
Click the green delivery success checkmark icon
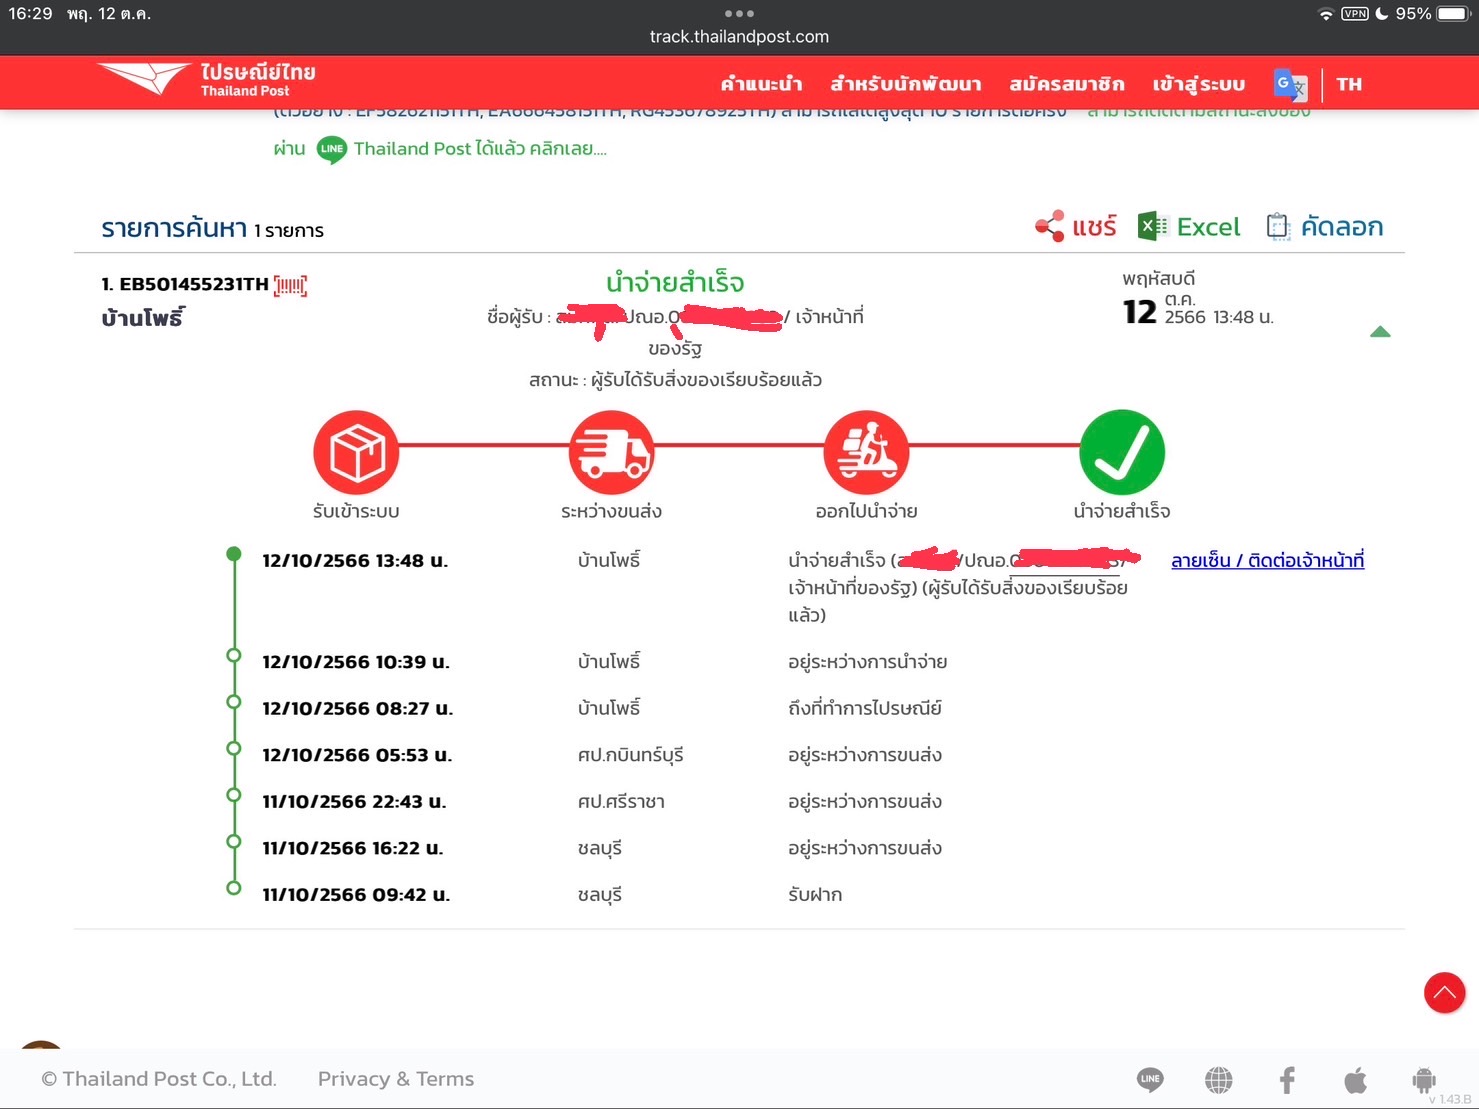[x=1122, y=452]
